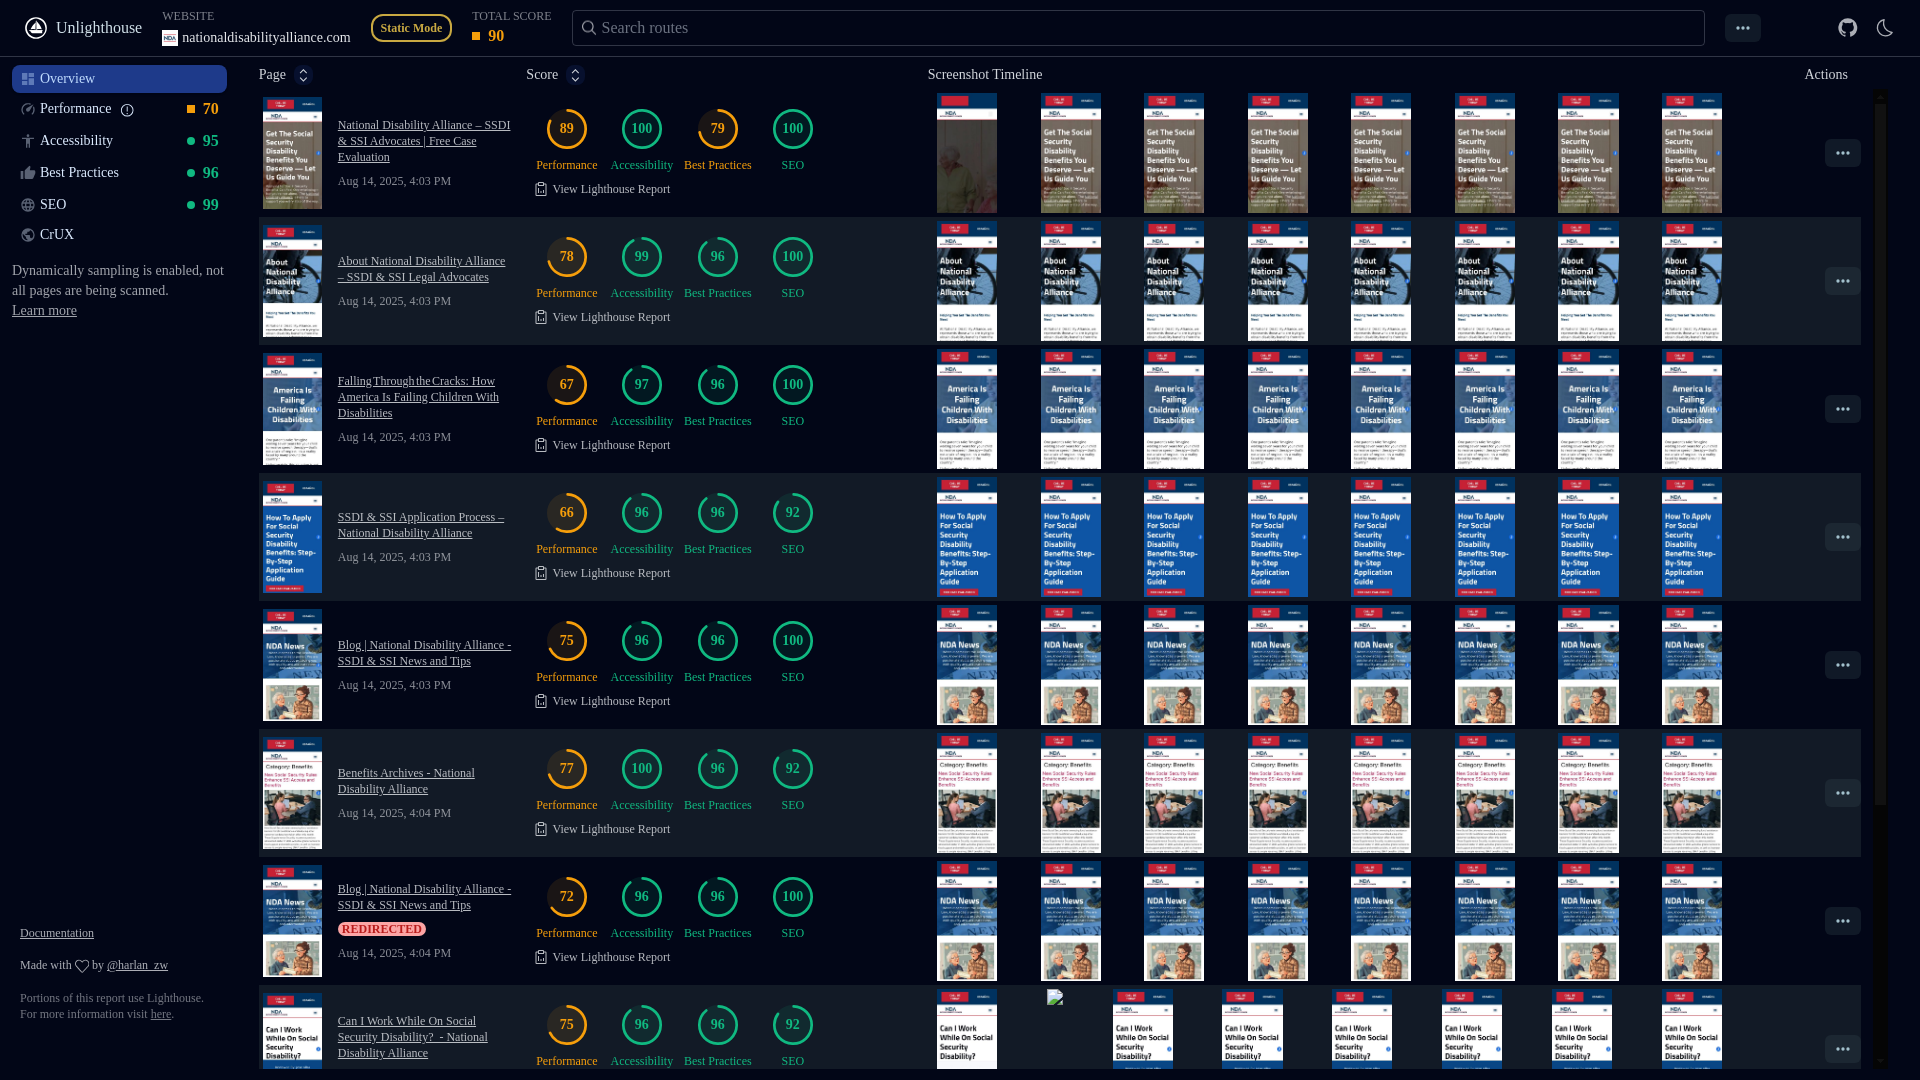Open actions menu for Free Case Evaluation row
Image resolution: width=1920 pixels, height=1080 pixels.
click(x=1842, y=153)
